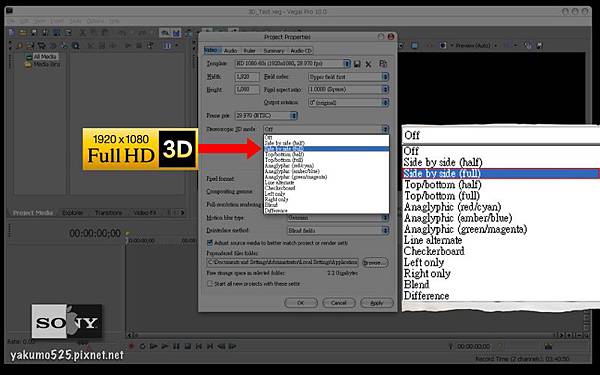Click the Capture Video icon in Project Media
Screen dimensions: 600x375
click(41, 46)
